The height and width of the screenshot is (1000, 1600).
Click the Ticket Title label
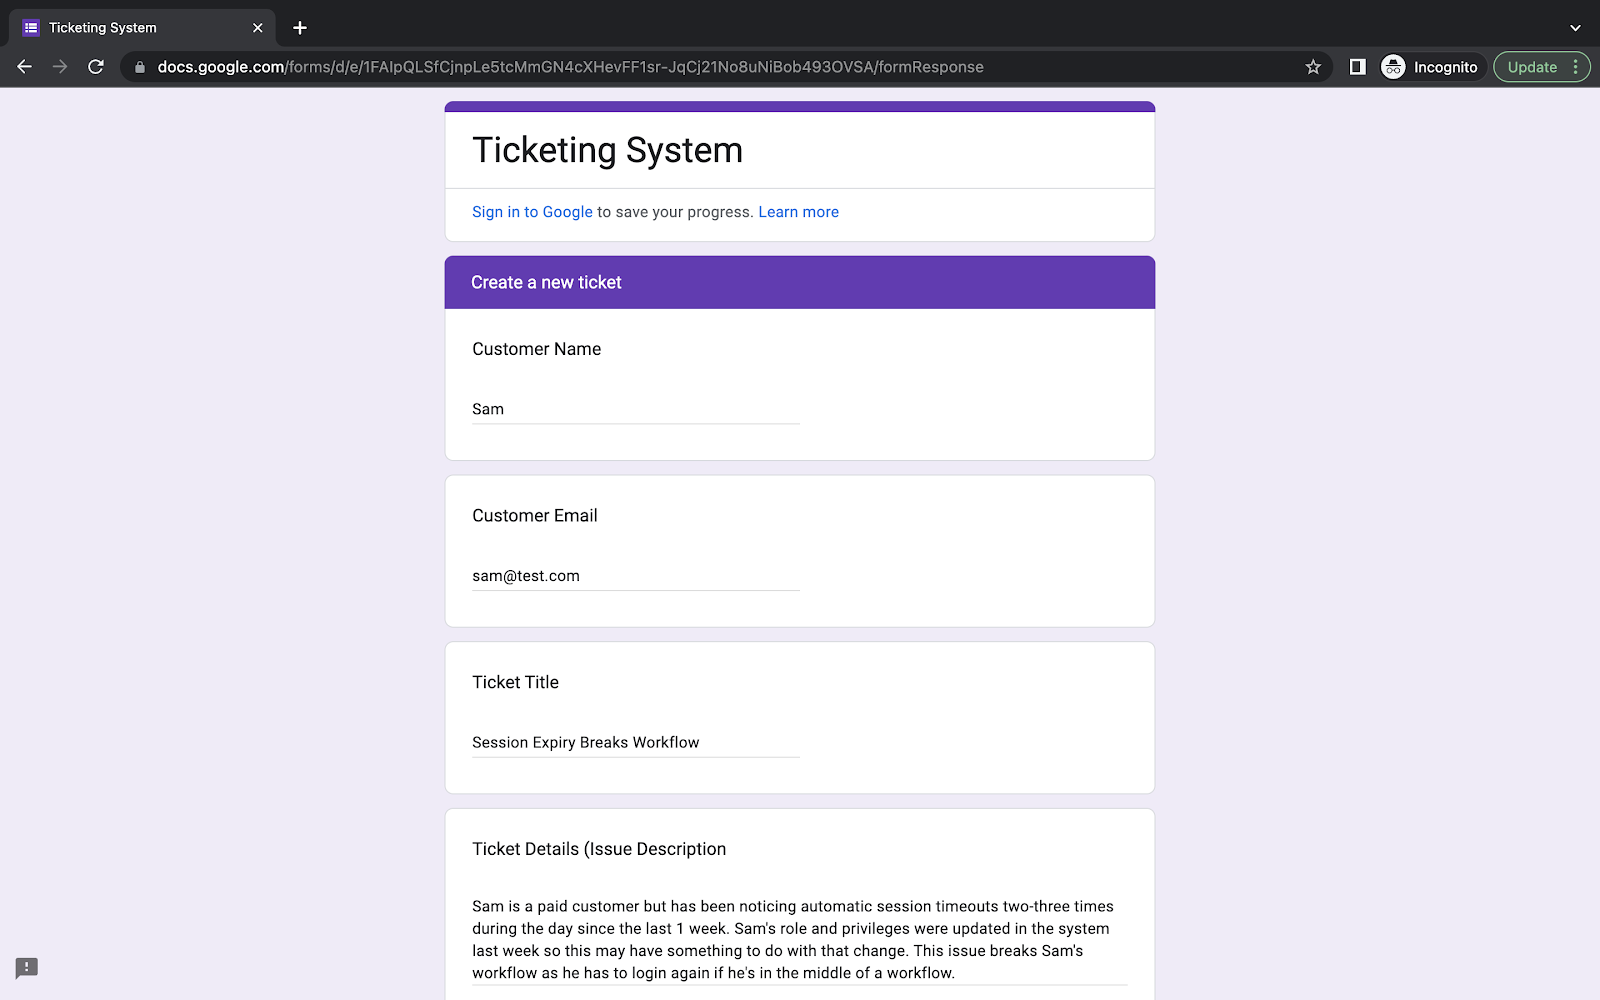click(515, 682)
